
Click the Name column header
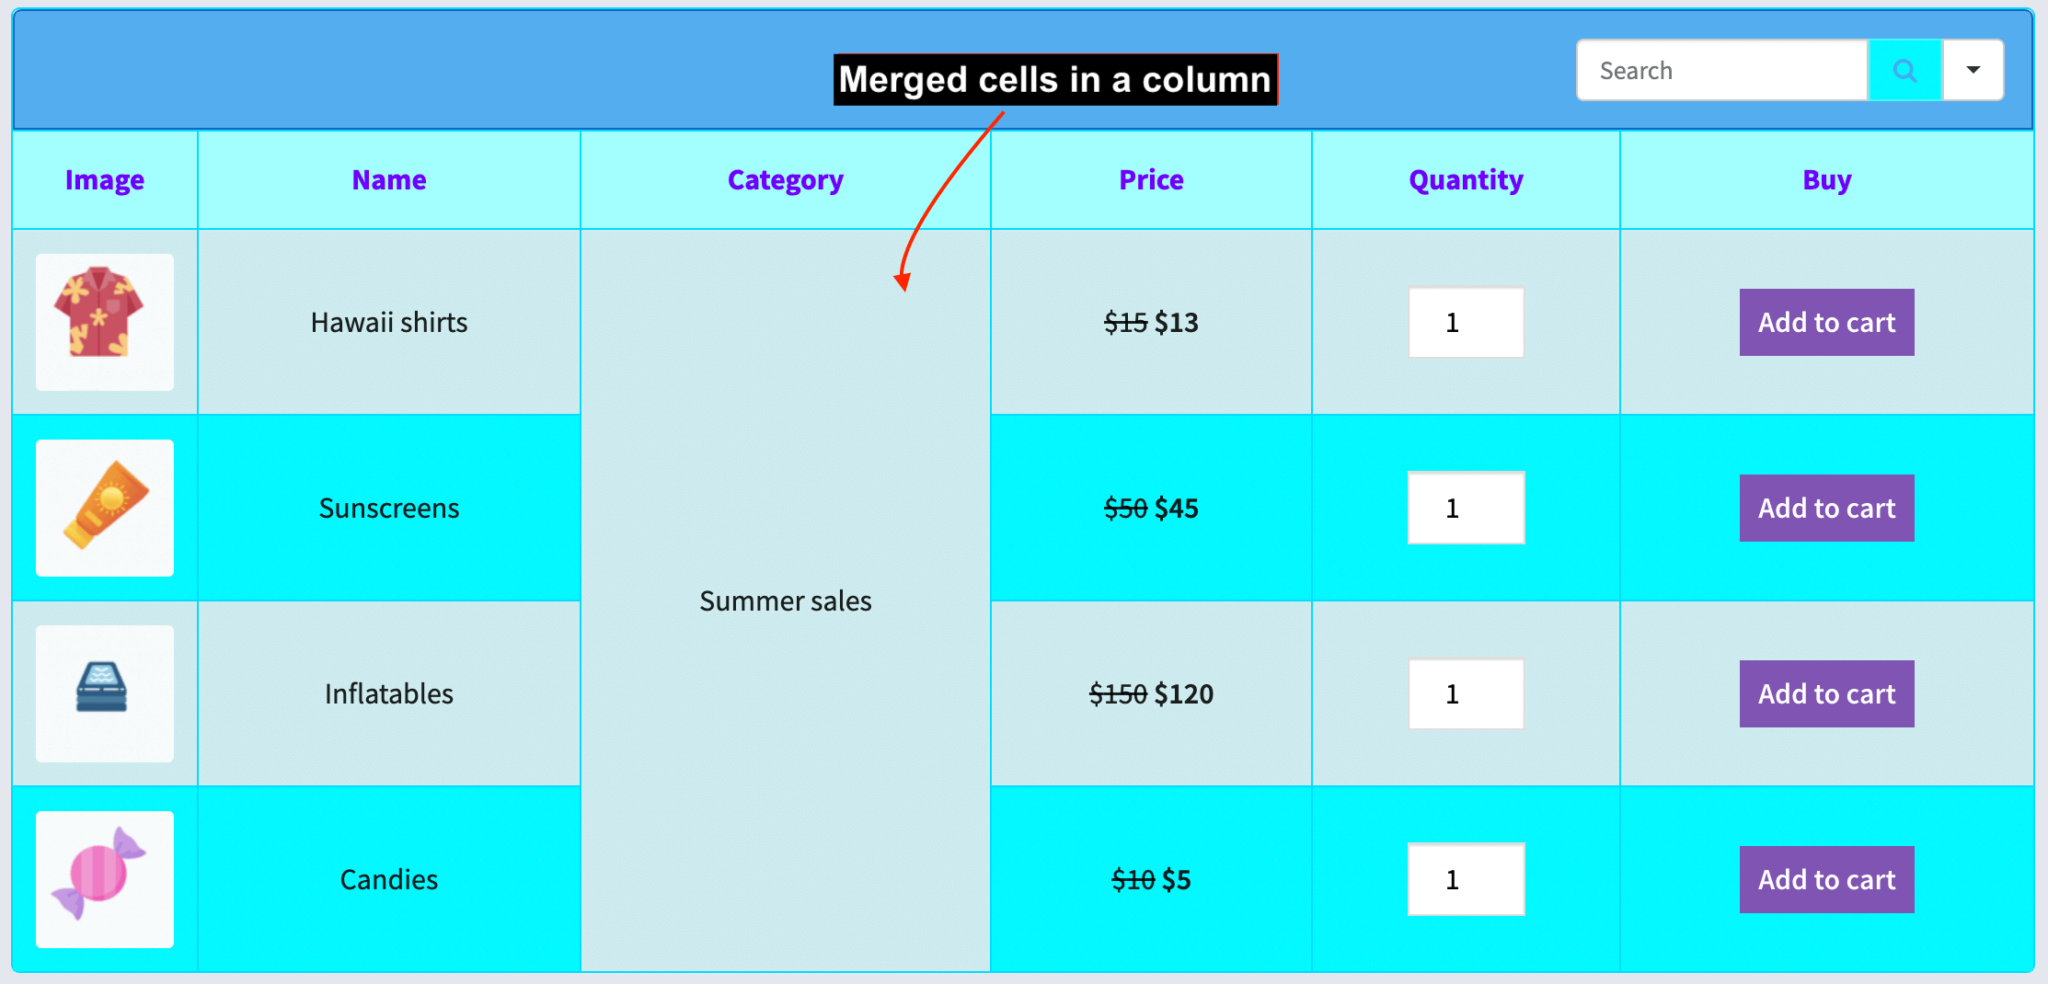[x=389, y=180]
